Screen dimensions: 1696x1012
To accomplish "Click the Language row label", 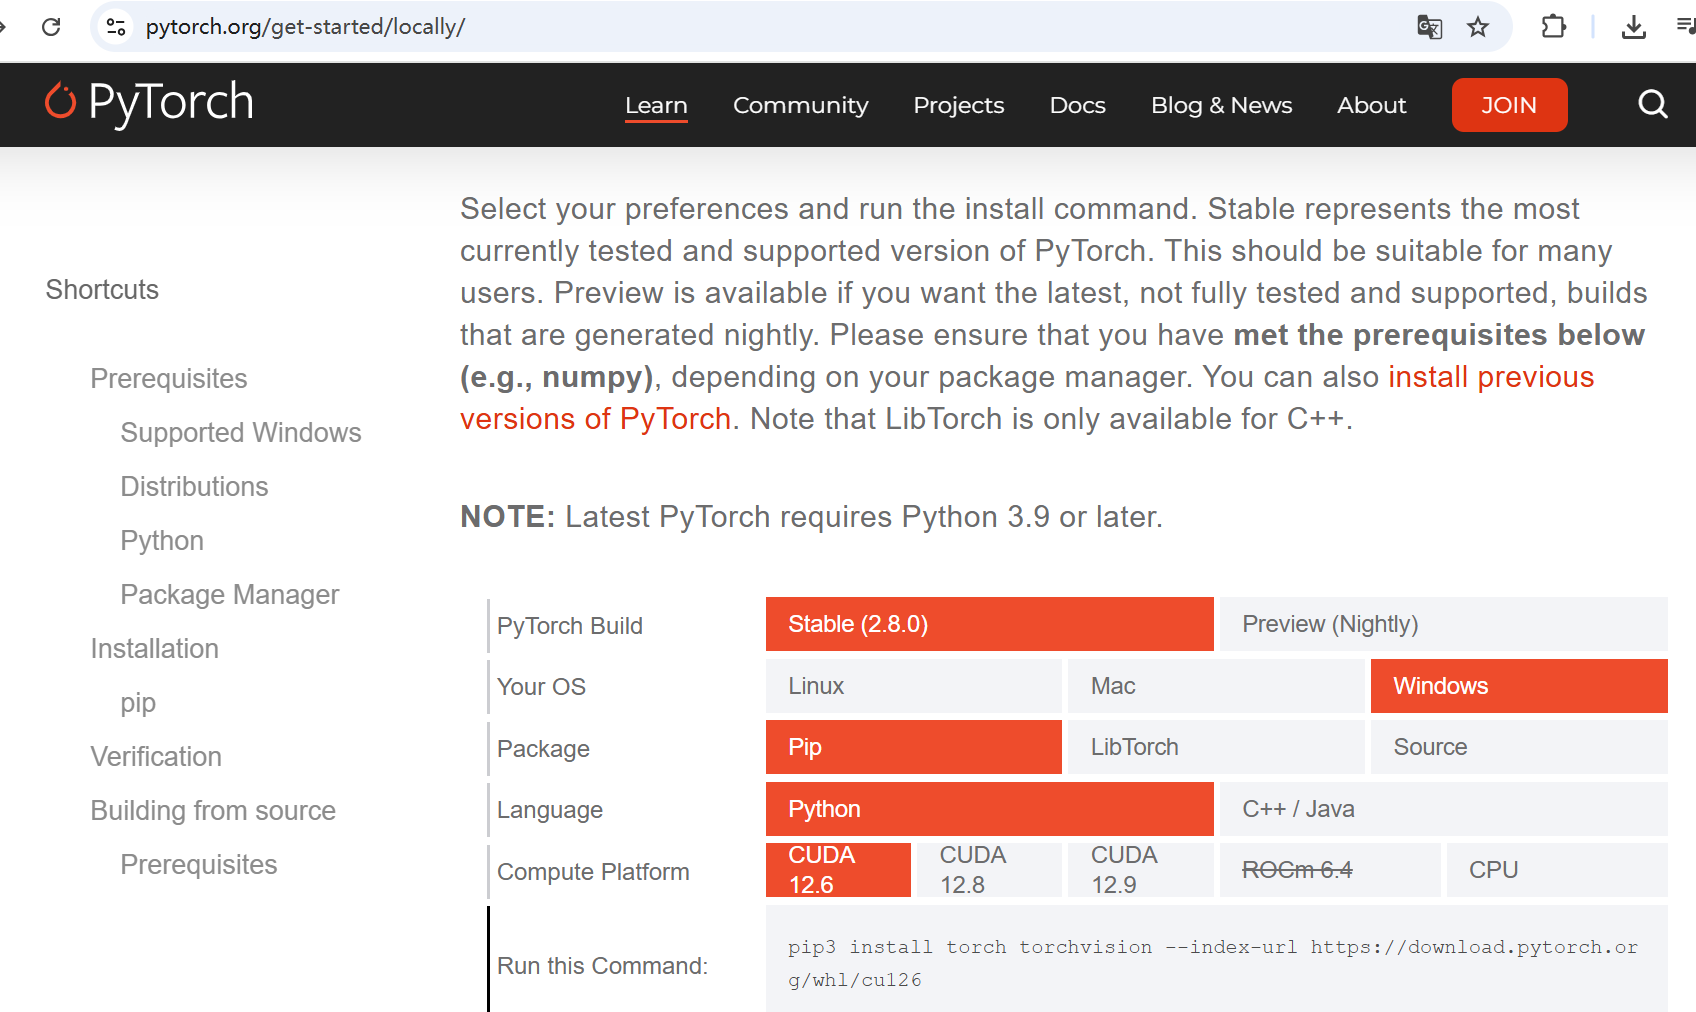I will point(550,810).
